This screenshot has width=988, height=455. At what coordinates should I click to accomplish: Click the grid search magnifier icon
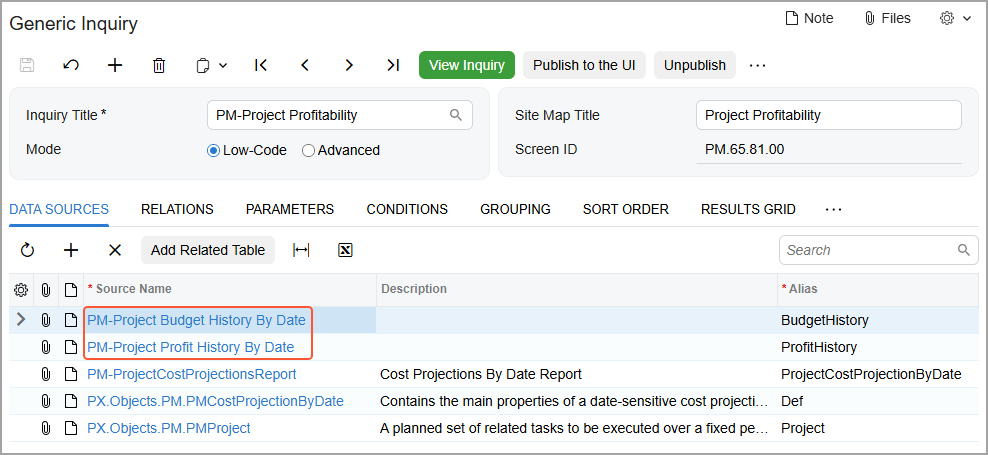click(x=963, y=250)
